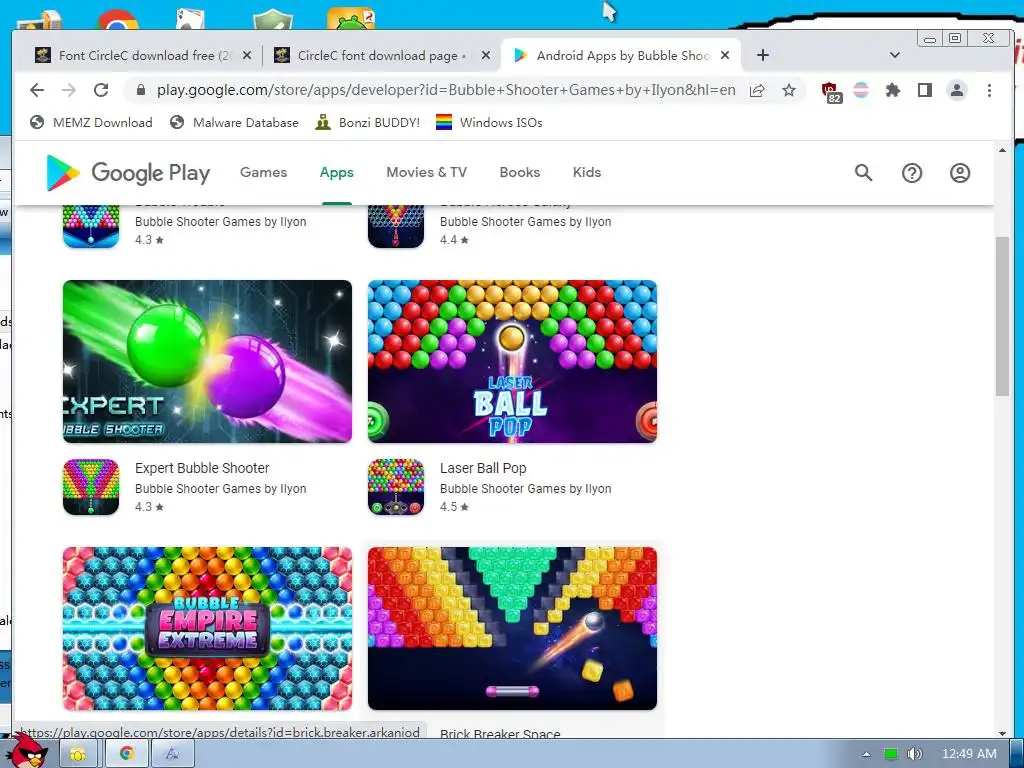The height and width of the screenshot is (768, 1024).
Task: Open Google Play account icon
Action: [959, 172]
